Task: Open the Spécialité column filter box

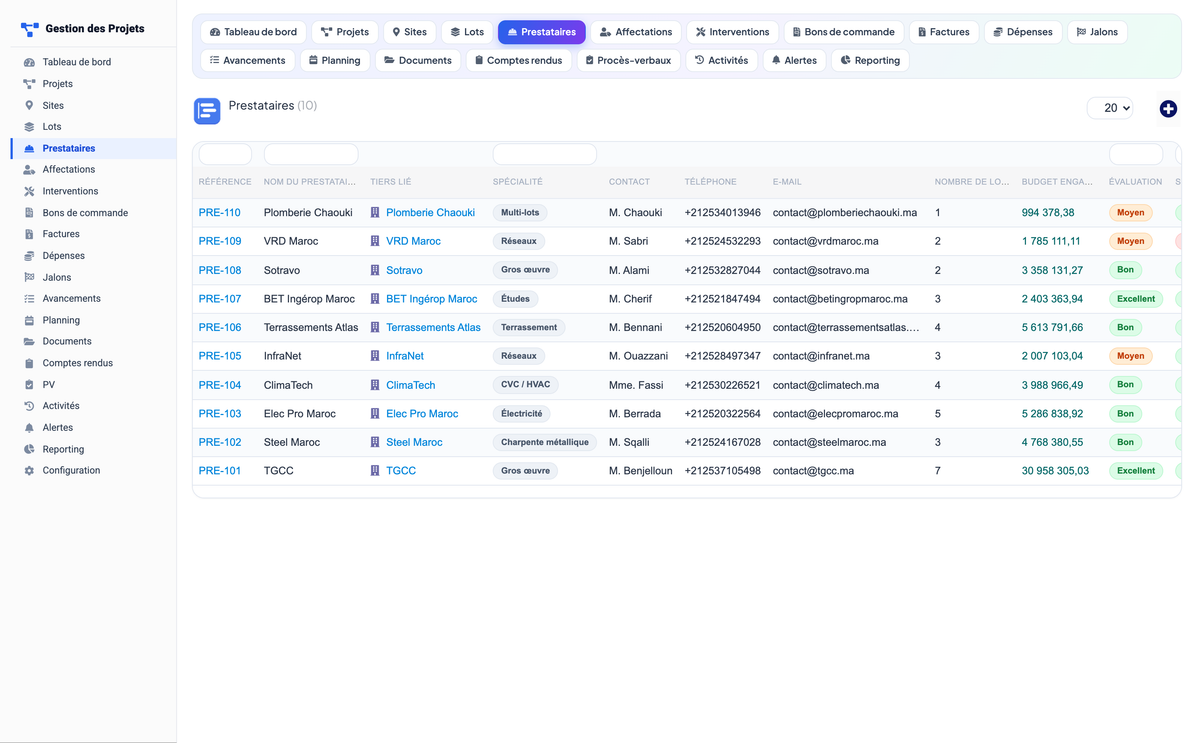Action: [x=544, y=154]
